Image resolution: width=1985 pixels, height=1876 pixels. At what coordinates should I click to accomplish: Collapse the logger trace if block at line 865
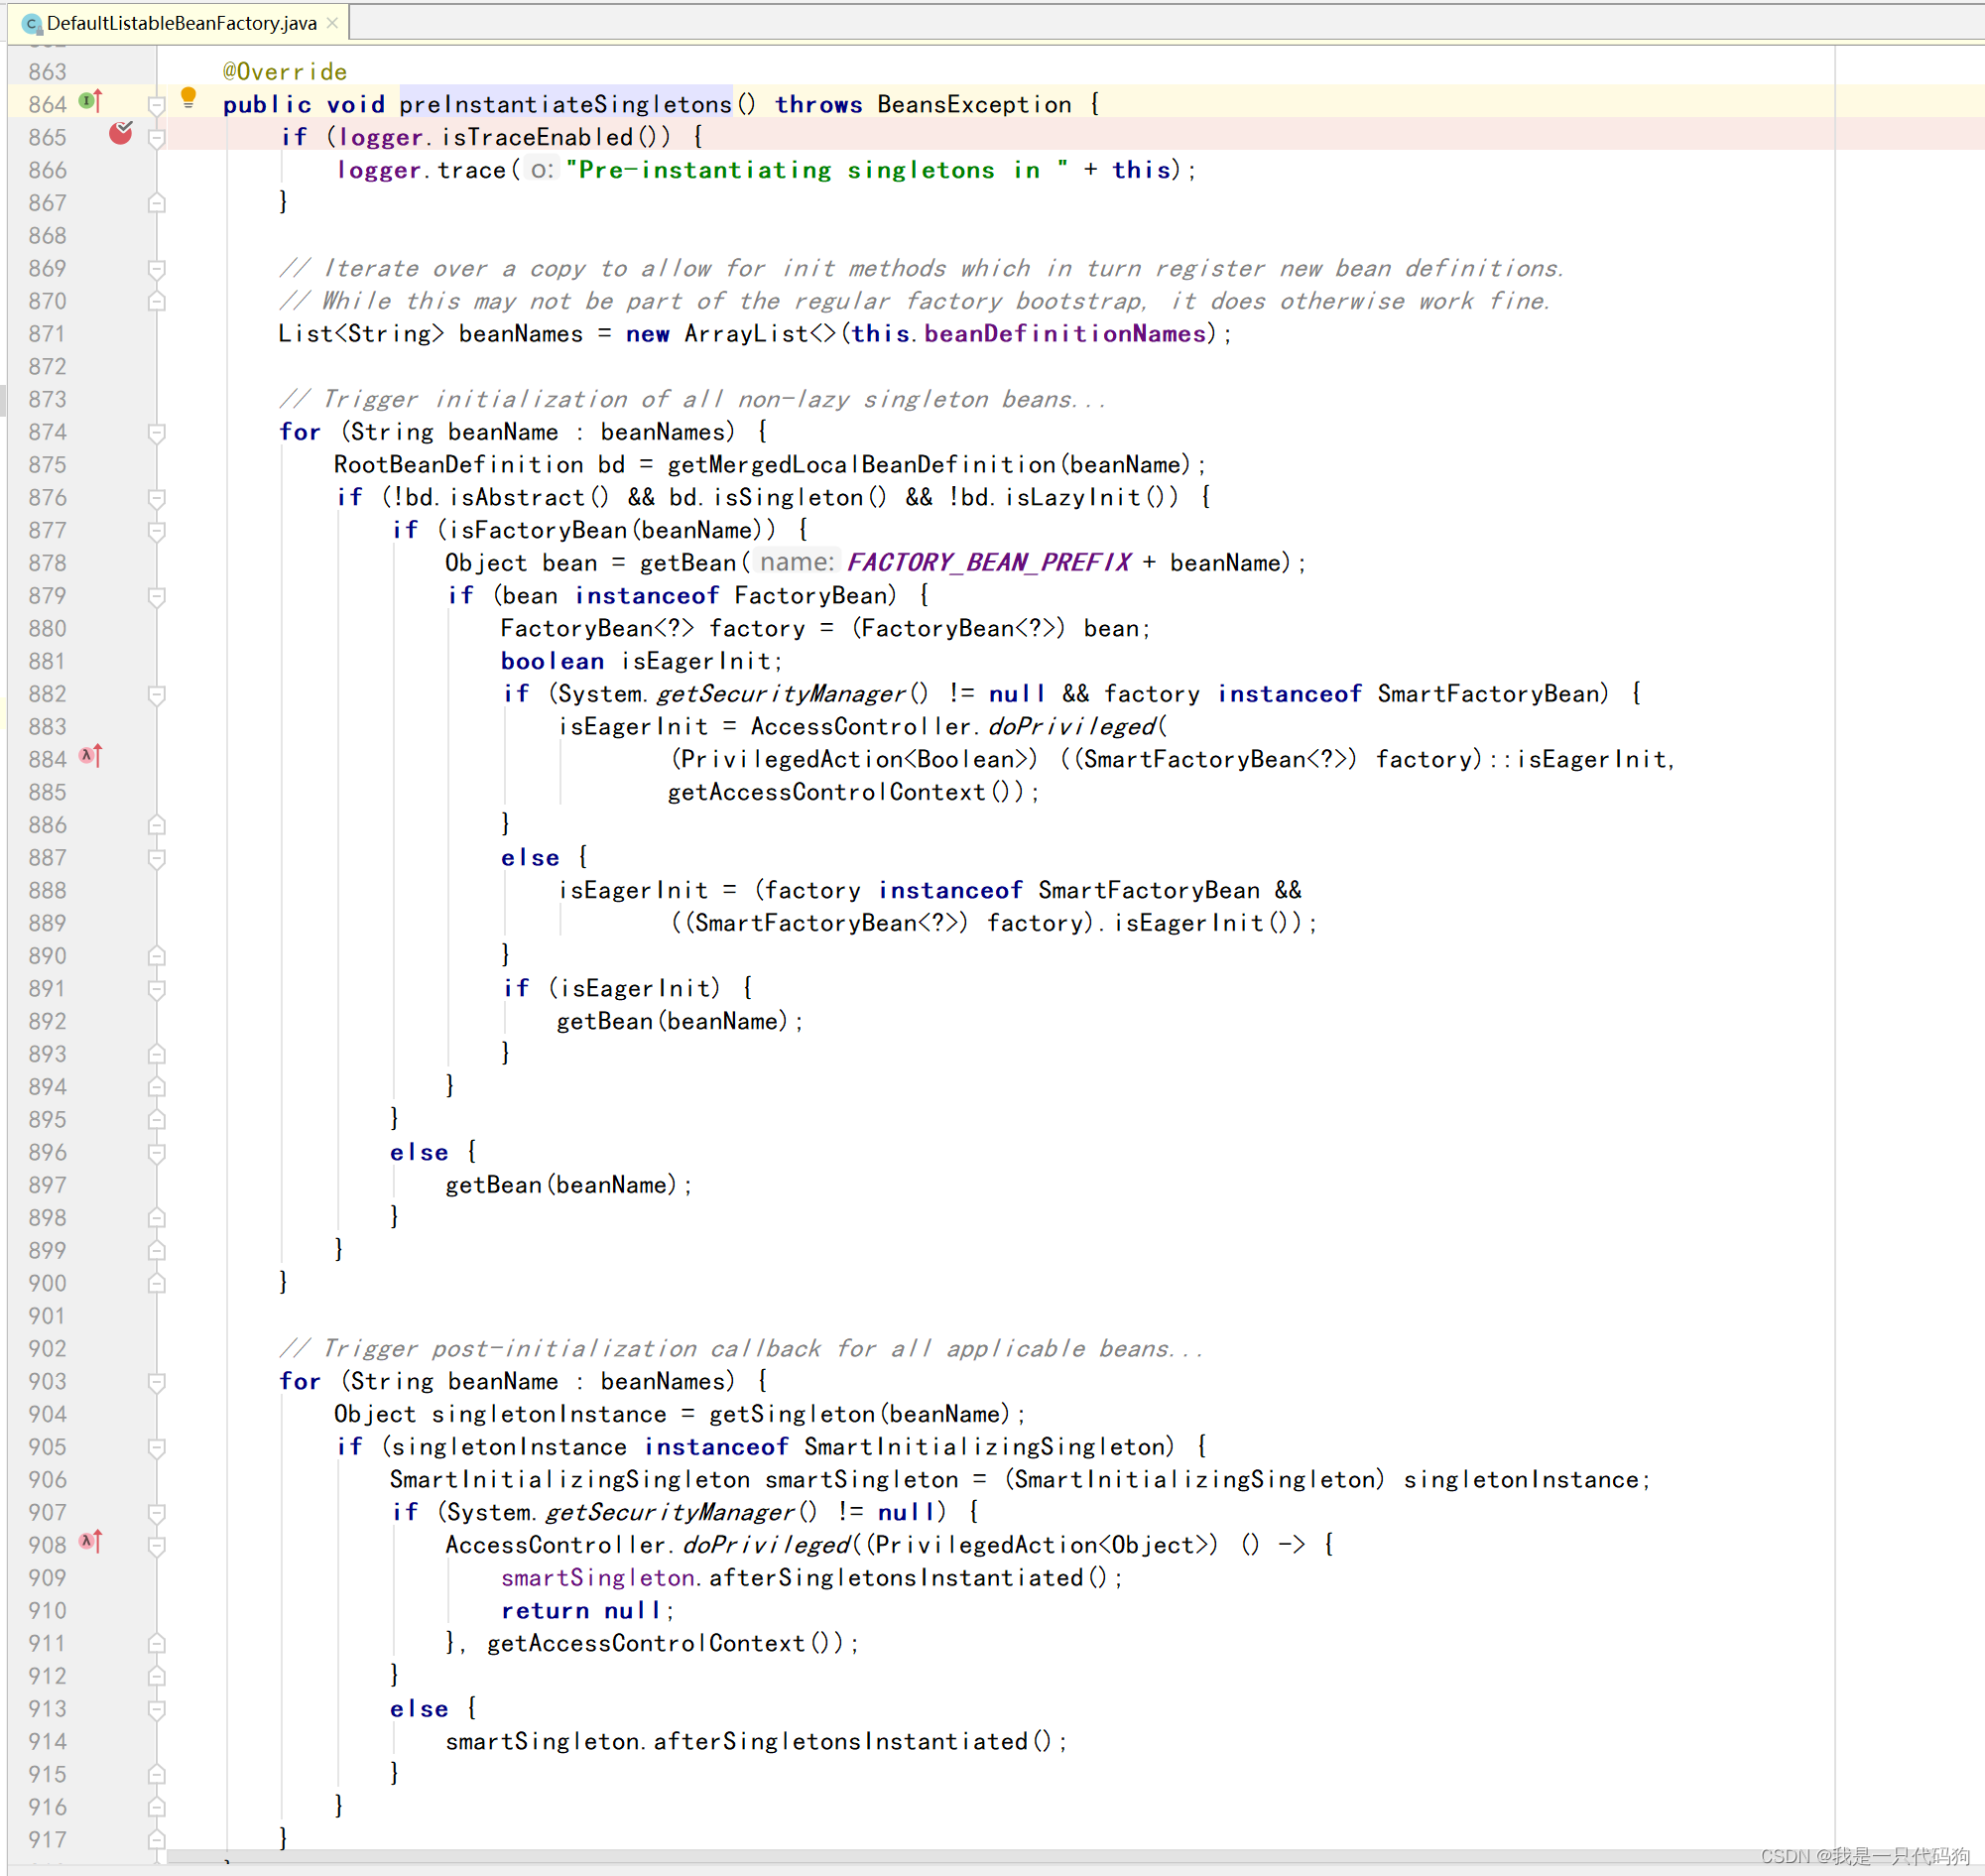[x=157, y=137]
